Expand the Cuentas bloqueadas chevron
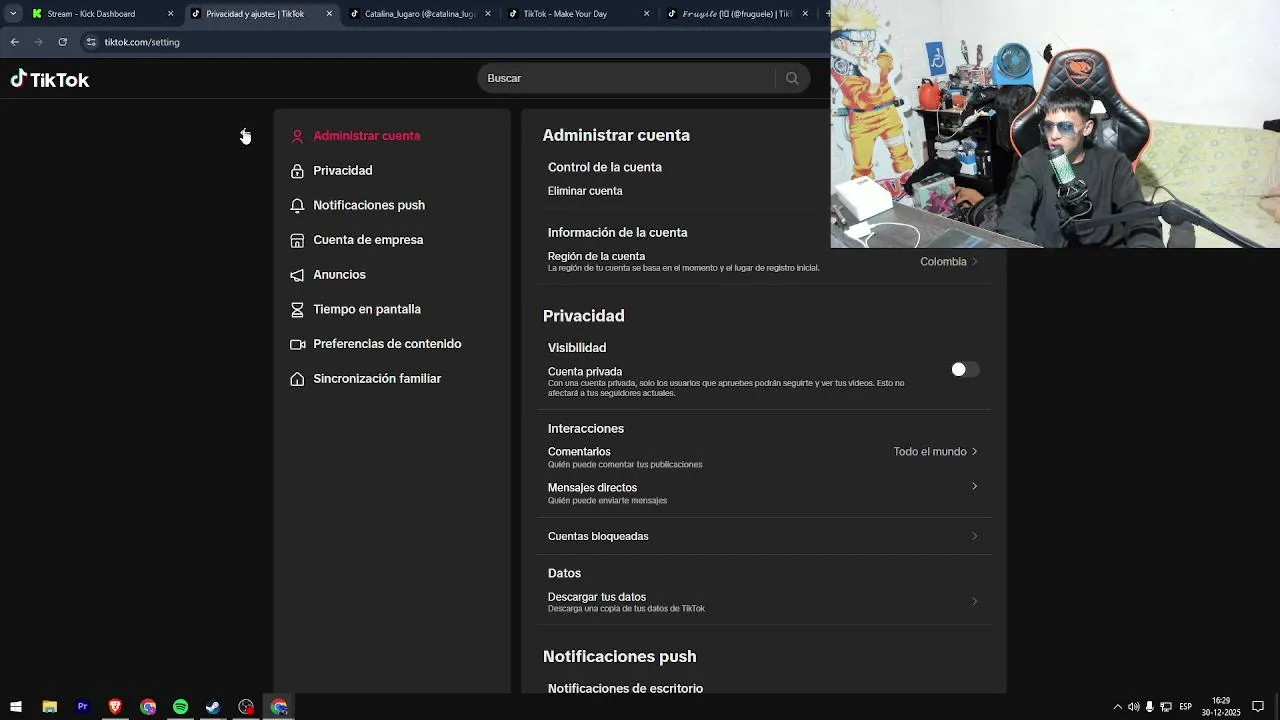The image size is (1280, 720). pyautogui.click(x=975, y=537)
